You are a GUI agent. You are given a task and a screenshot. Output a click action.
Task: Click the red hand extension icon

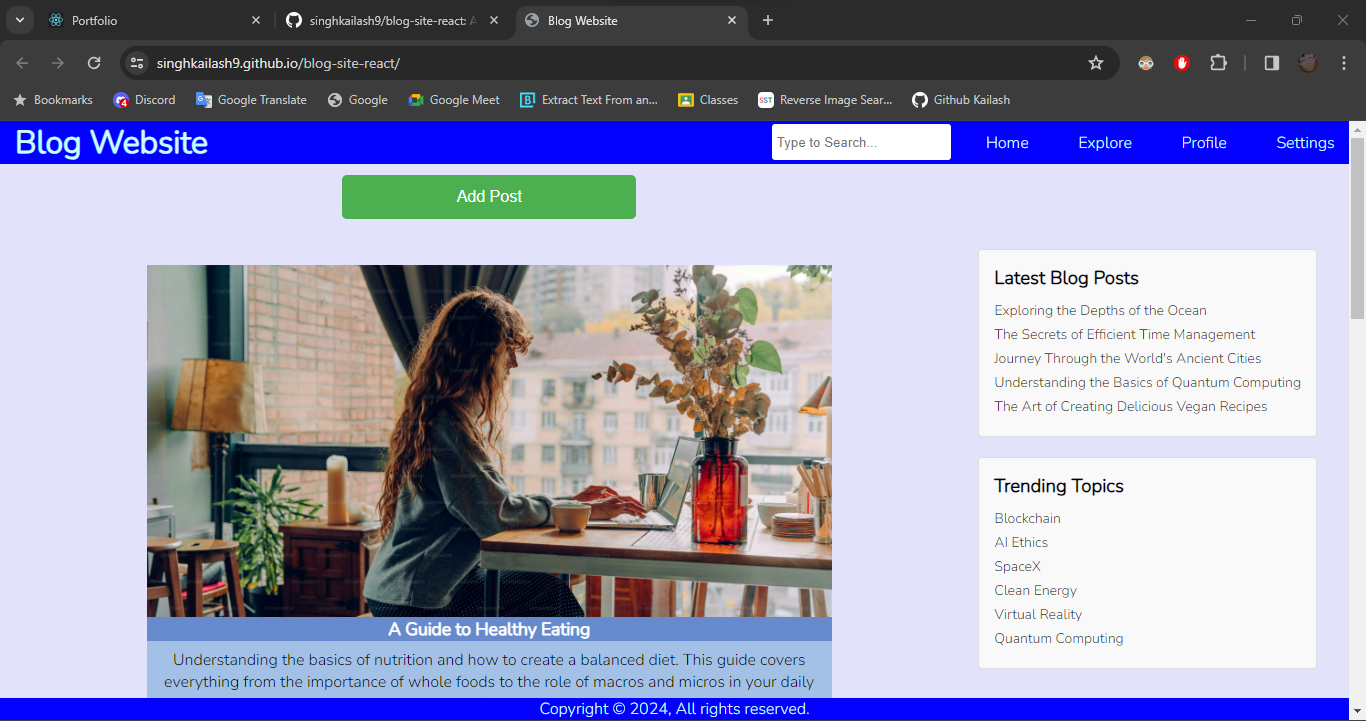[1182, 63]
